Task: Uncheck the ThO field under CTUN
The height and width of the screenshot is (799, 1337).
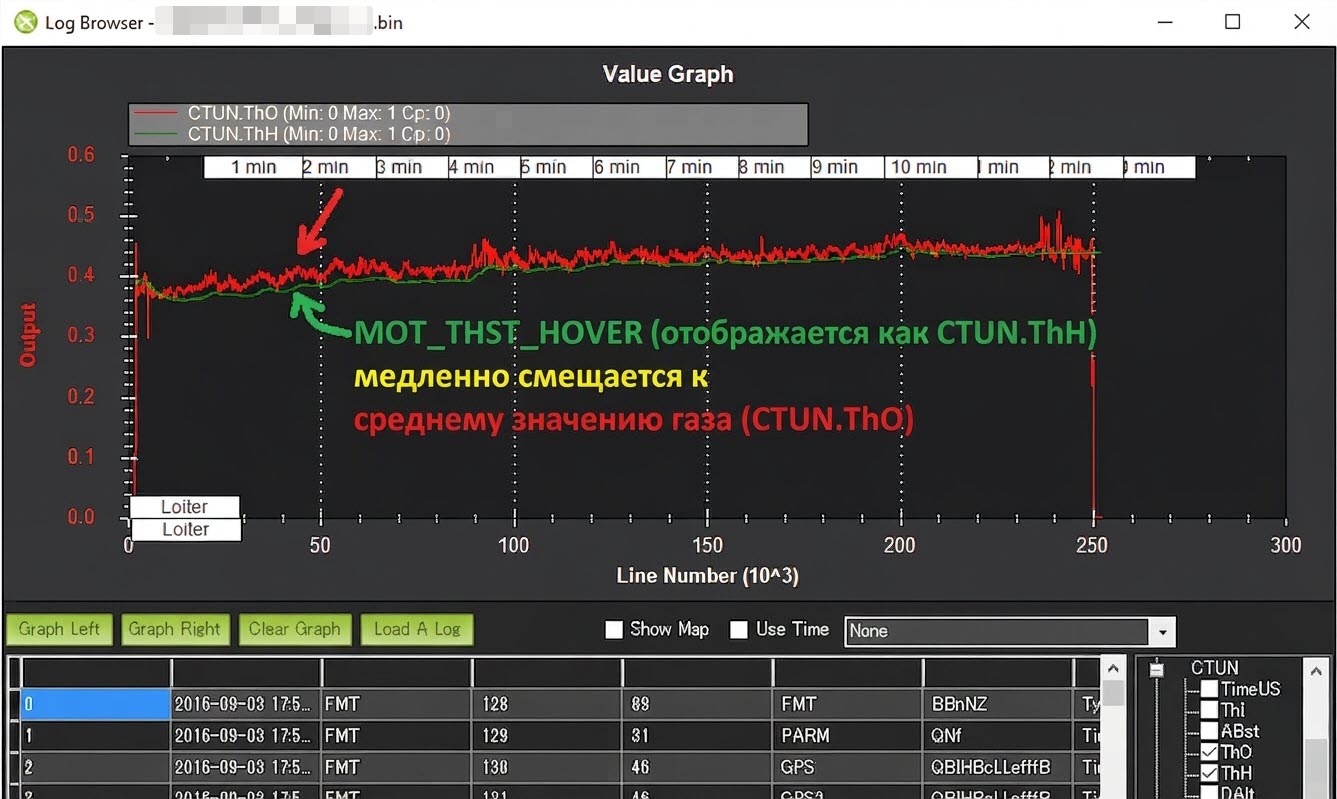Action: point(1209,752)
